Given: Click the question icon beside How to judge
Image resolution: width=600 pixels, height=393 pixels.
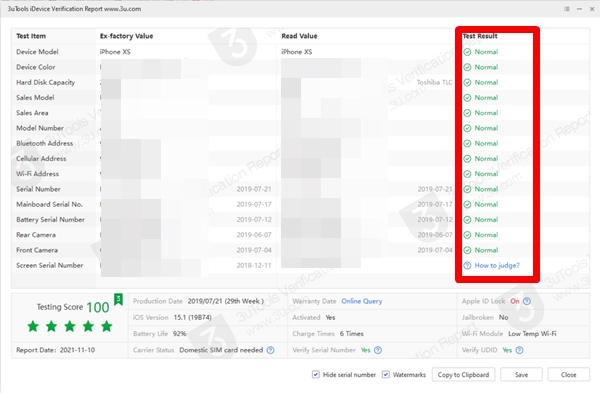Looking at the screenshot, I should pyautogui.click(x=467, y=266).
